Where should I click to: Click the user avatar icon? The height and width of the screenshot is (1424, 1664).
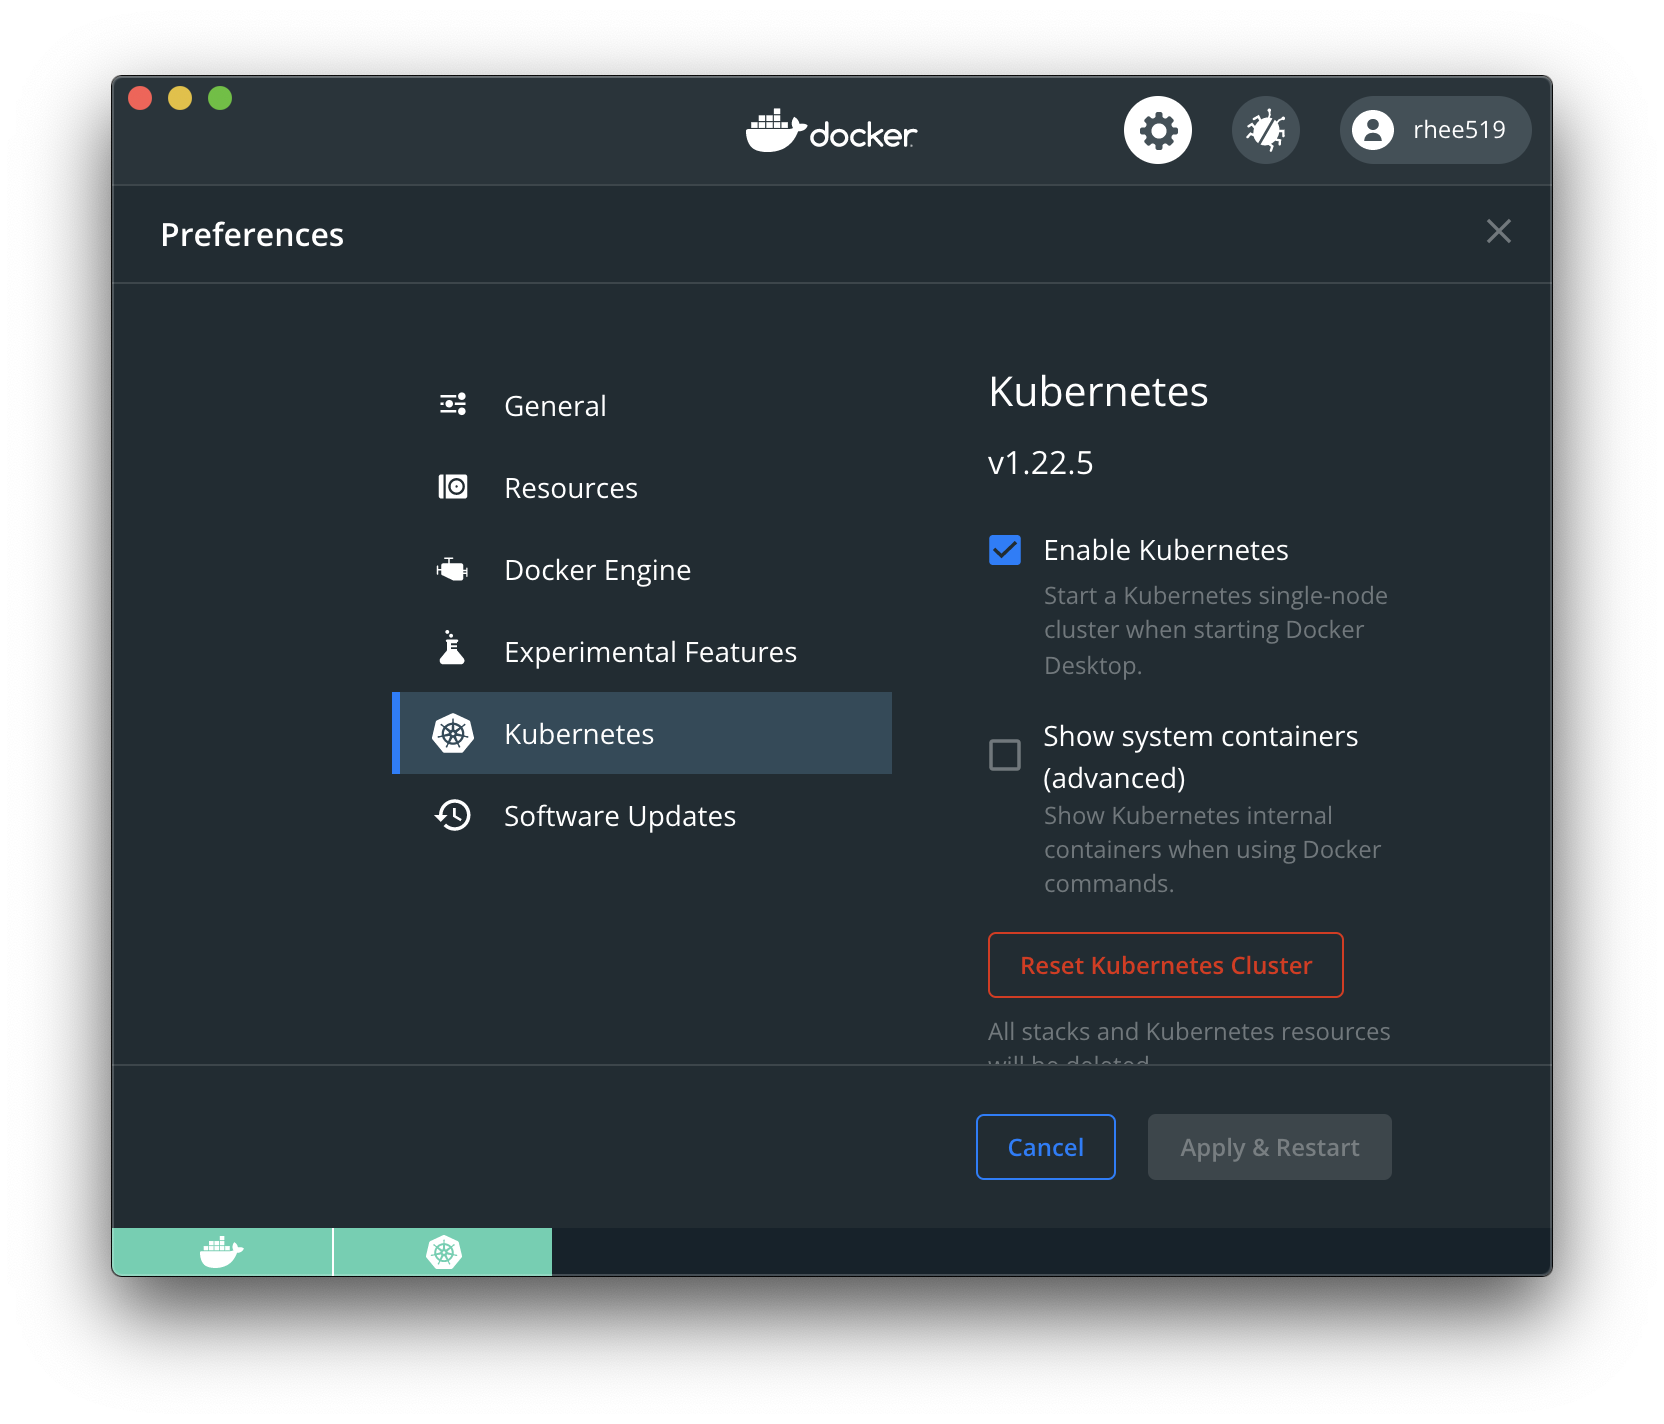[x=1373, y=130]
